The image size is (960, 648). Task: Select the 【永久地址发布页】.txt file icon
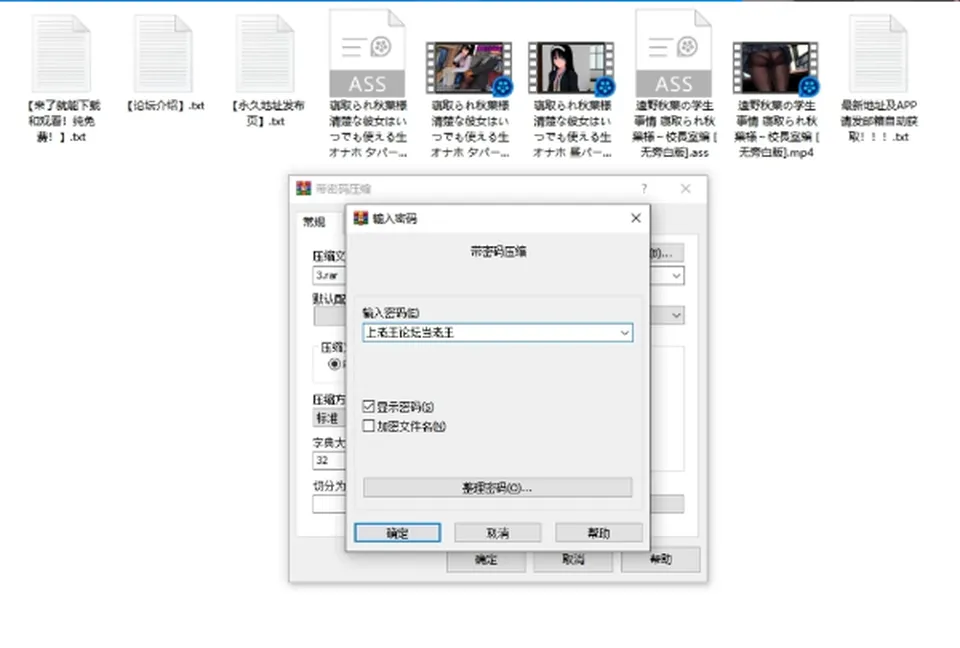coord(265,54)
